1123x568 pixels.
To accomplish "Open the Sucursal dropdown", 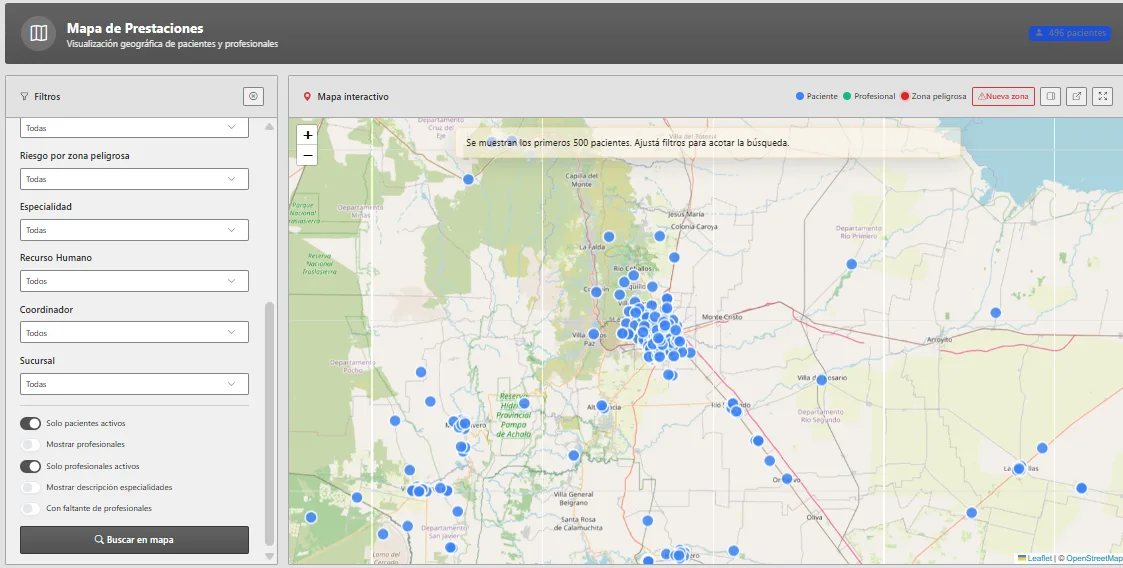I will (134, 384).
